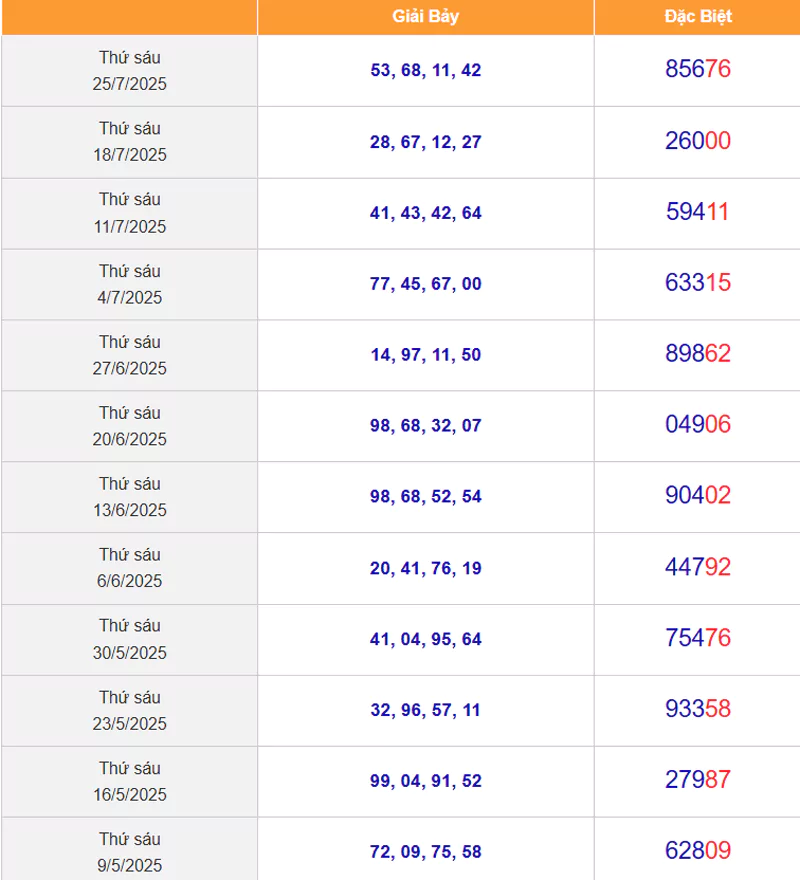Select the date cell 18/7/2025
The width and height of the screenshot is (800, 880).
(130, 142)
